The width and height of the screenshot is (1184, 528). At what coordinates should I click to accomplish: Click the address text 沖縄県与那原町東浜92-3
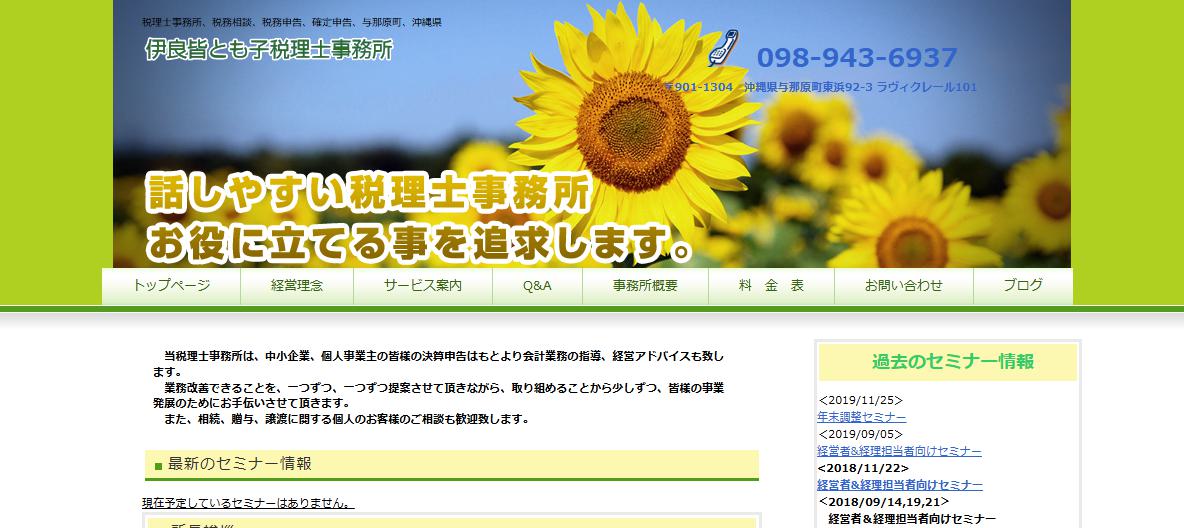click(809, 88)
